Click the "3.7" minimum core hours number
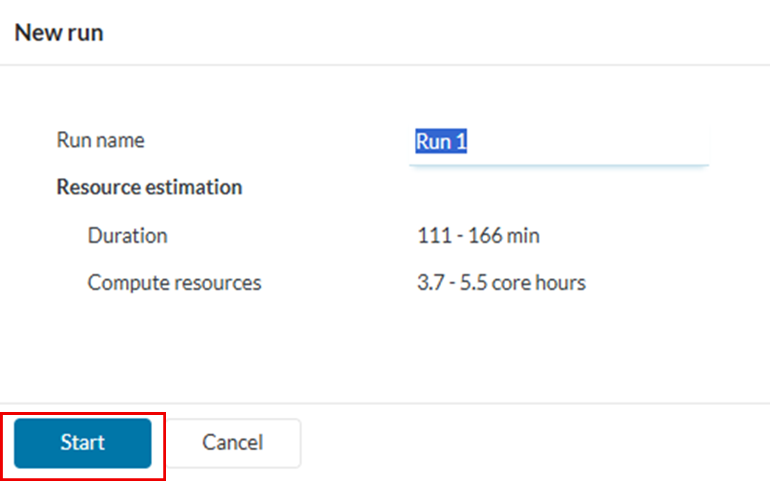The height and width of the screenshot is (481, 770). [430, 283]
